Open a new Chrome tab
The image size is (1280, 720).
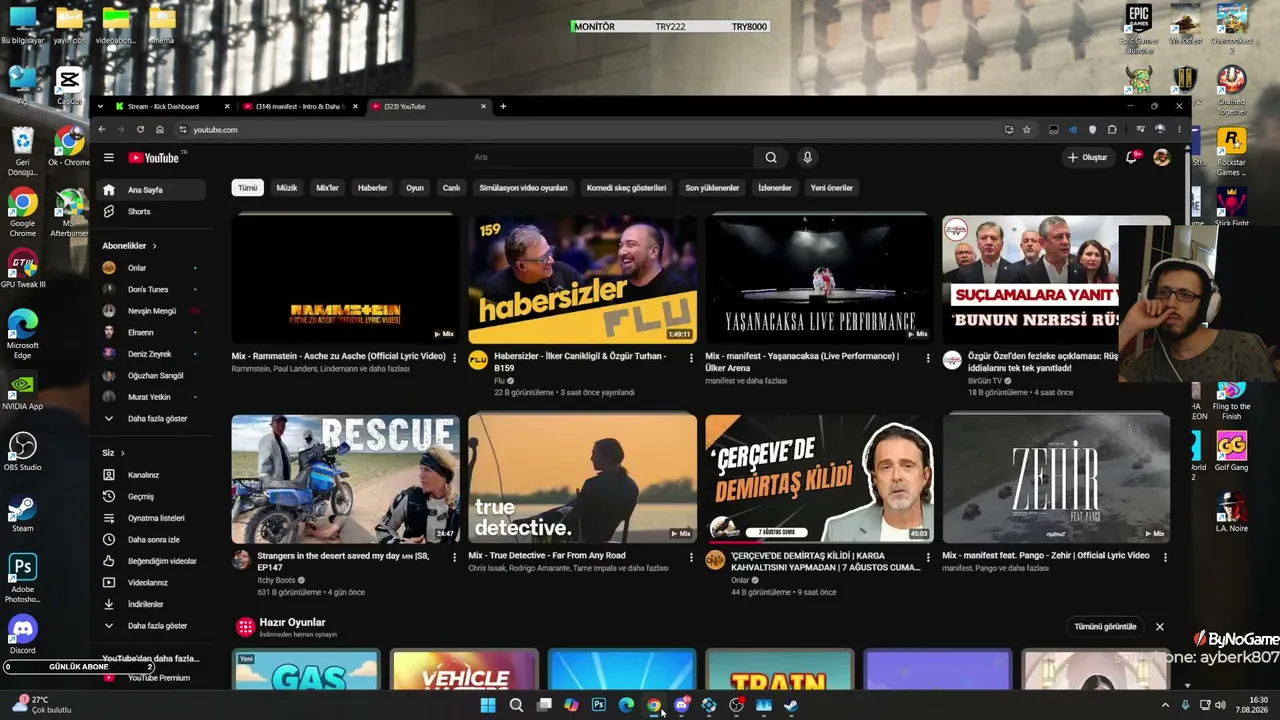click(503, 106)
